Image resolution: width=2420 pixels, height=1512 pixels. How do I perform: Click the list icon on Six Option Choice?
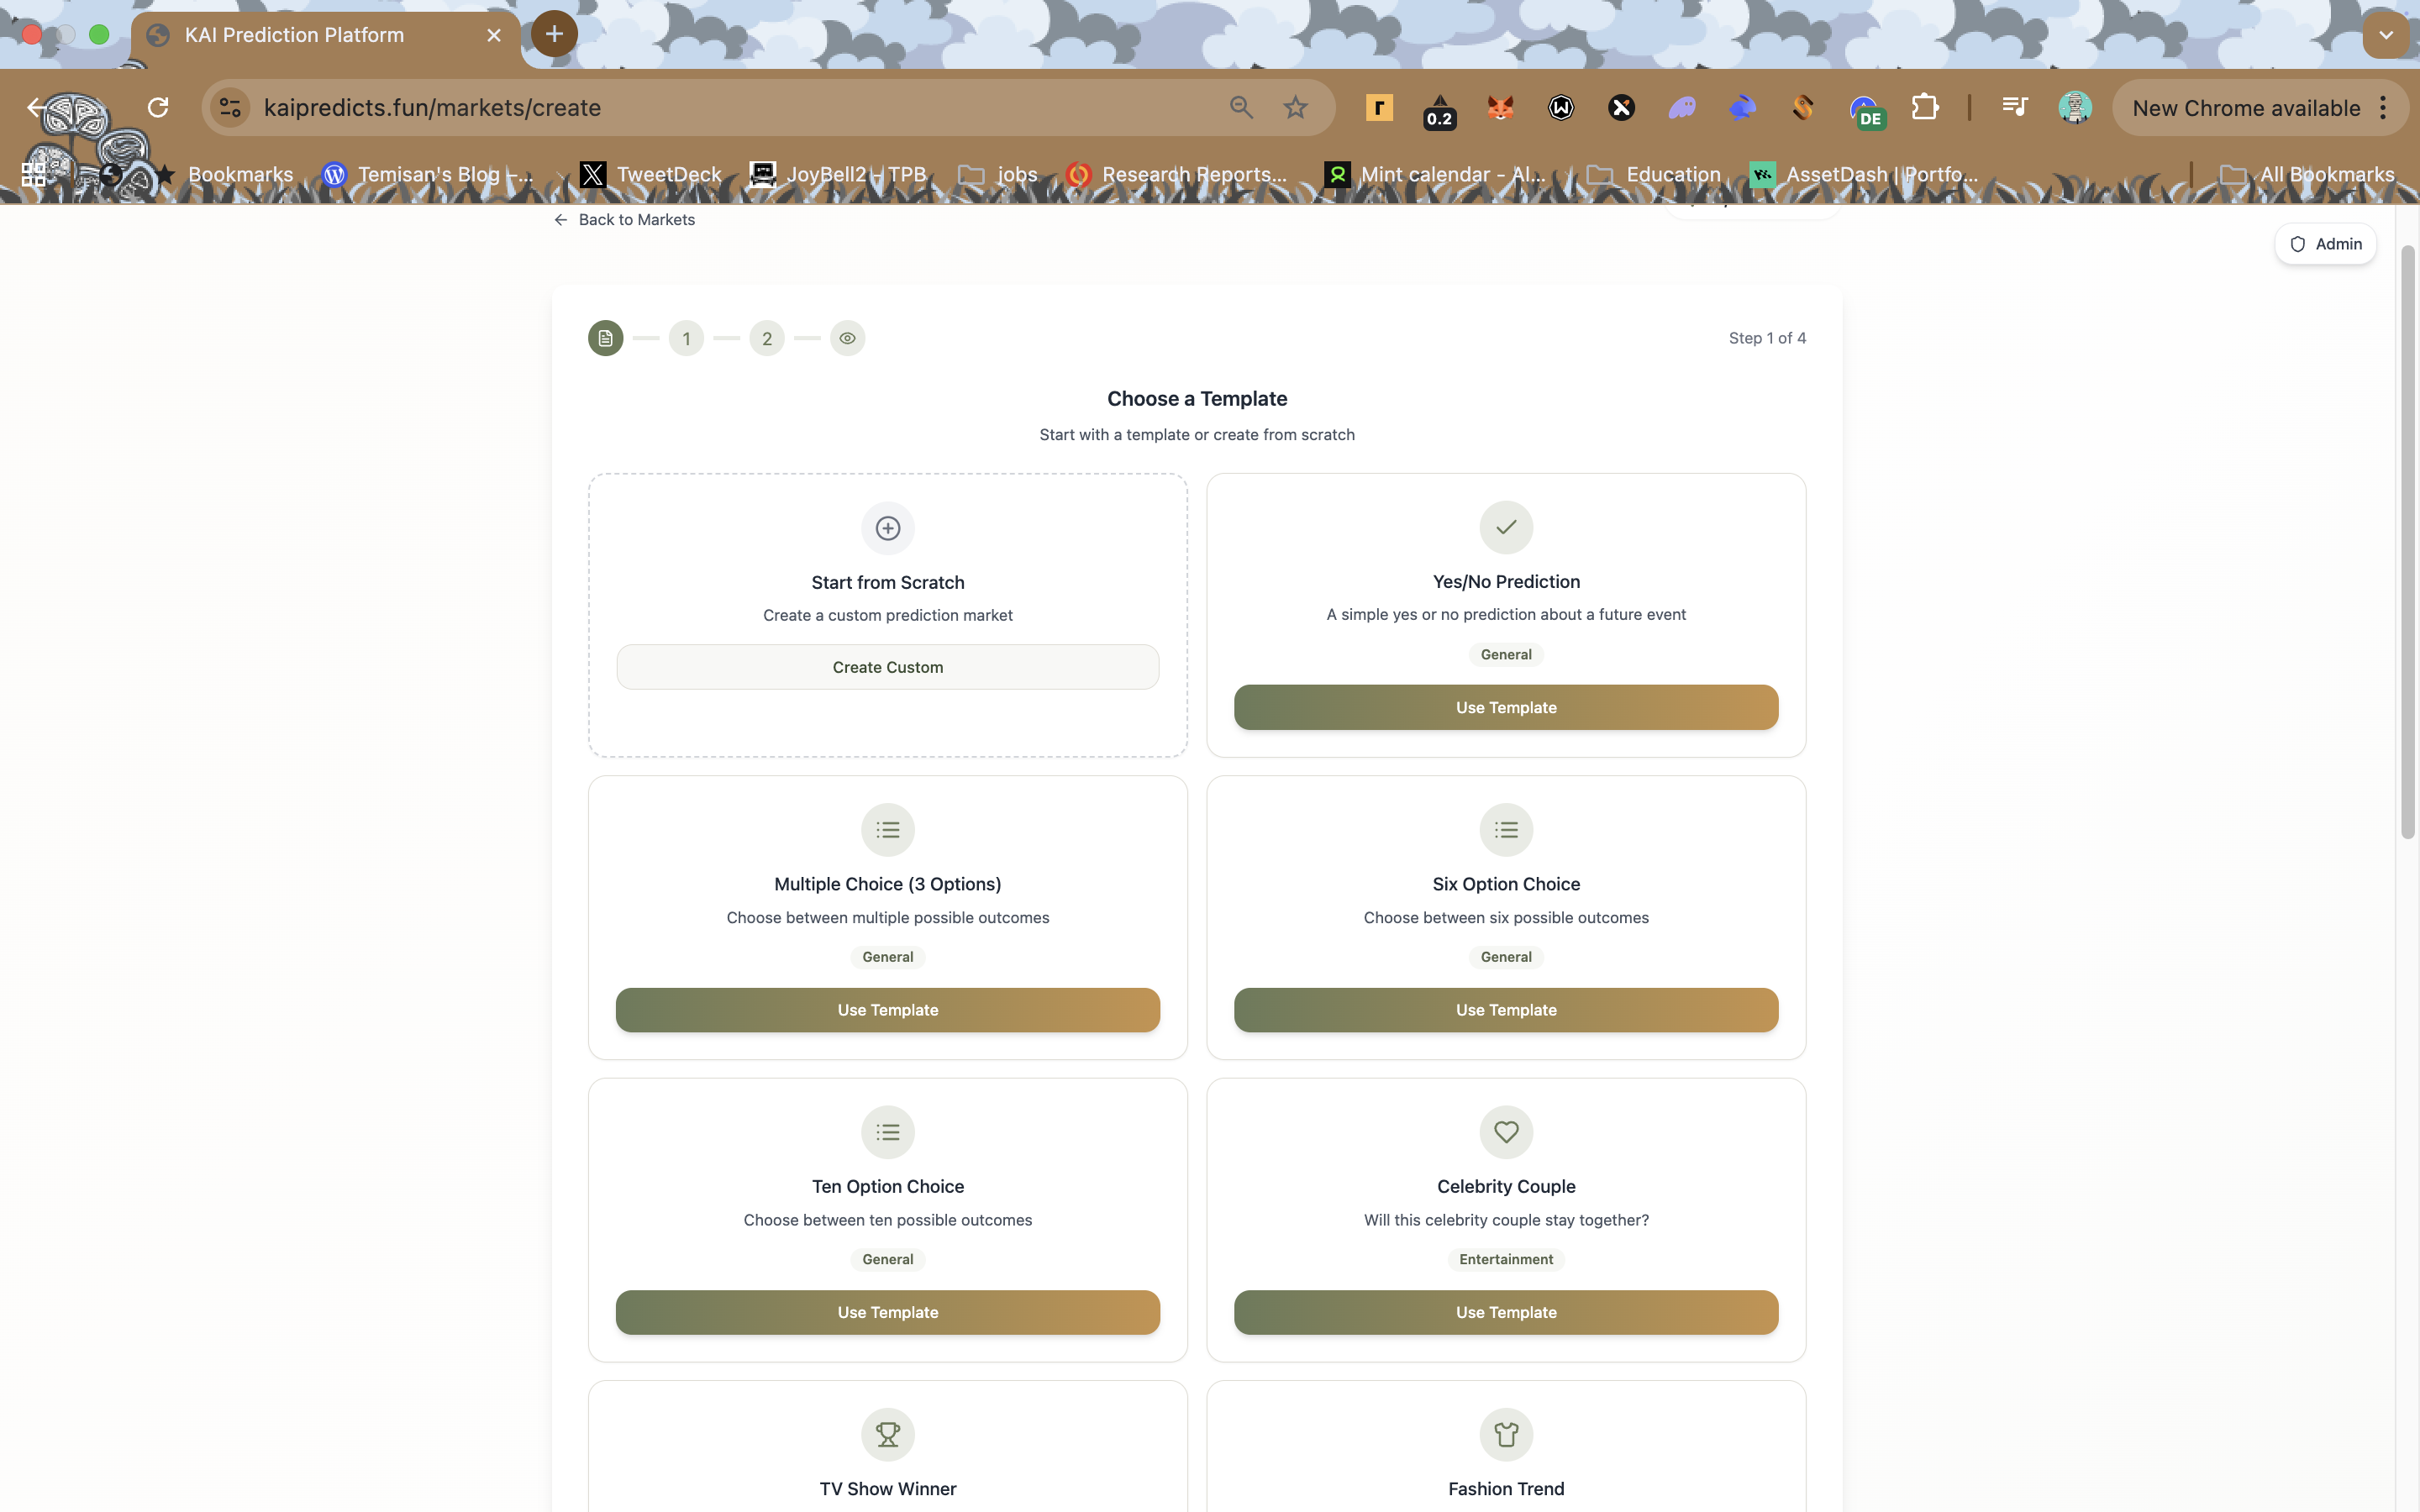coord(1506,830)
